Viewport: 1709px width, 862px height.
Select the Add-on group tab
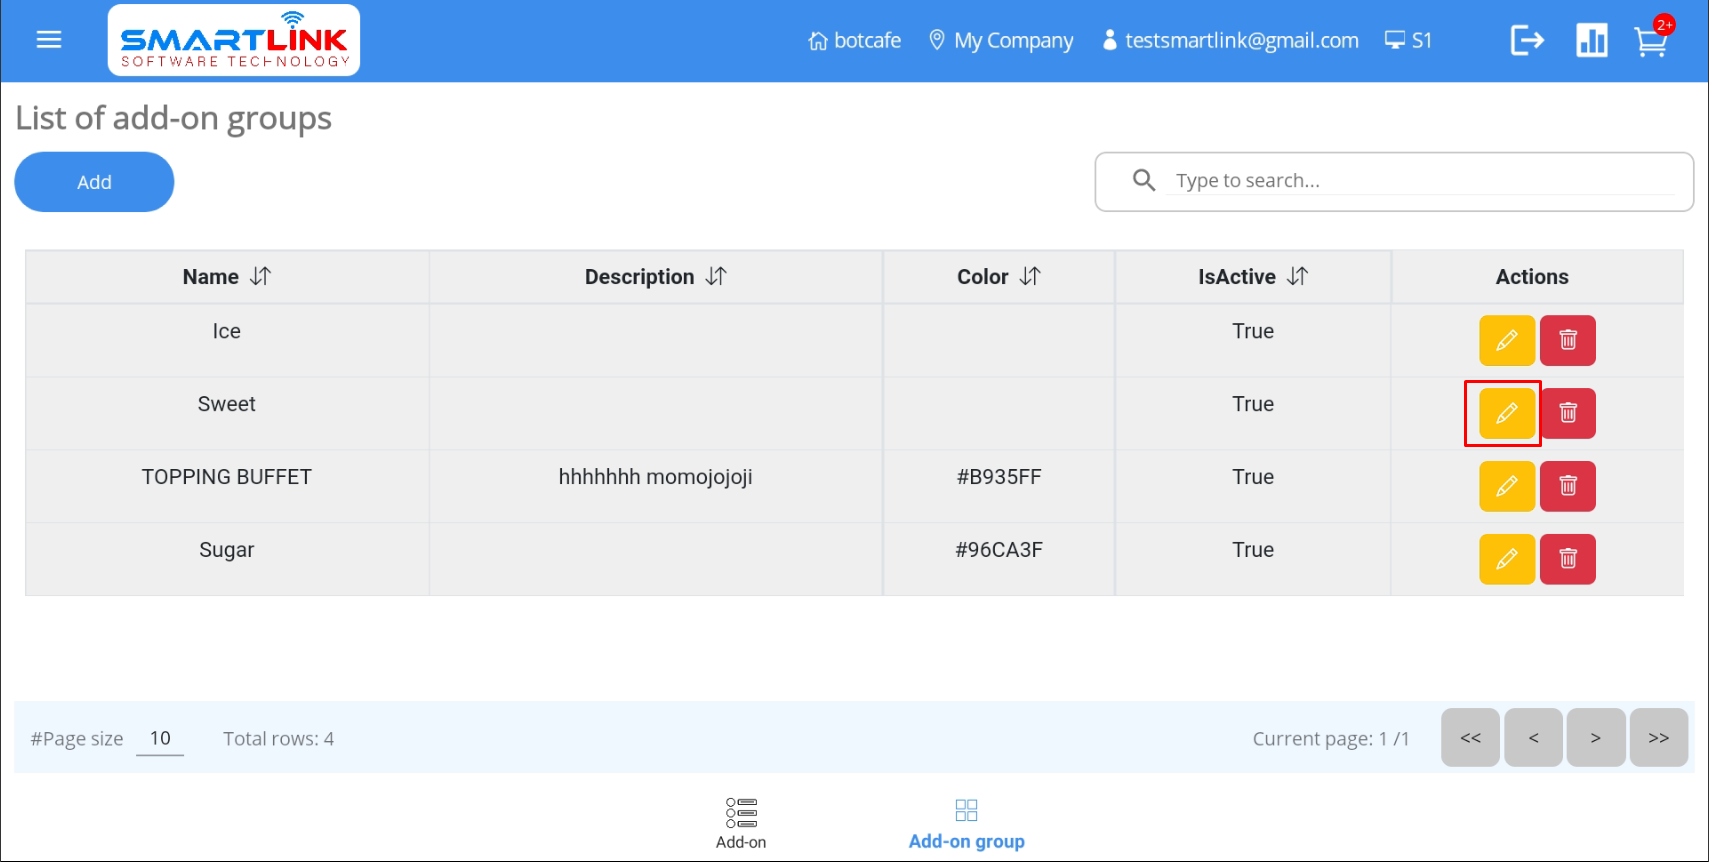966,823
